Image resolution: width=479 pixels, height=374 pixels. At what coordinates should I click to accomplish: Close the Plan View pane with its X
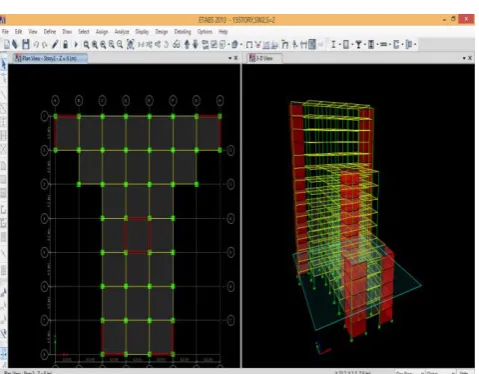tap(236, 58)
